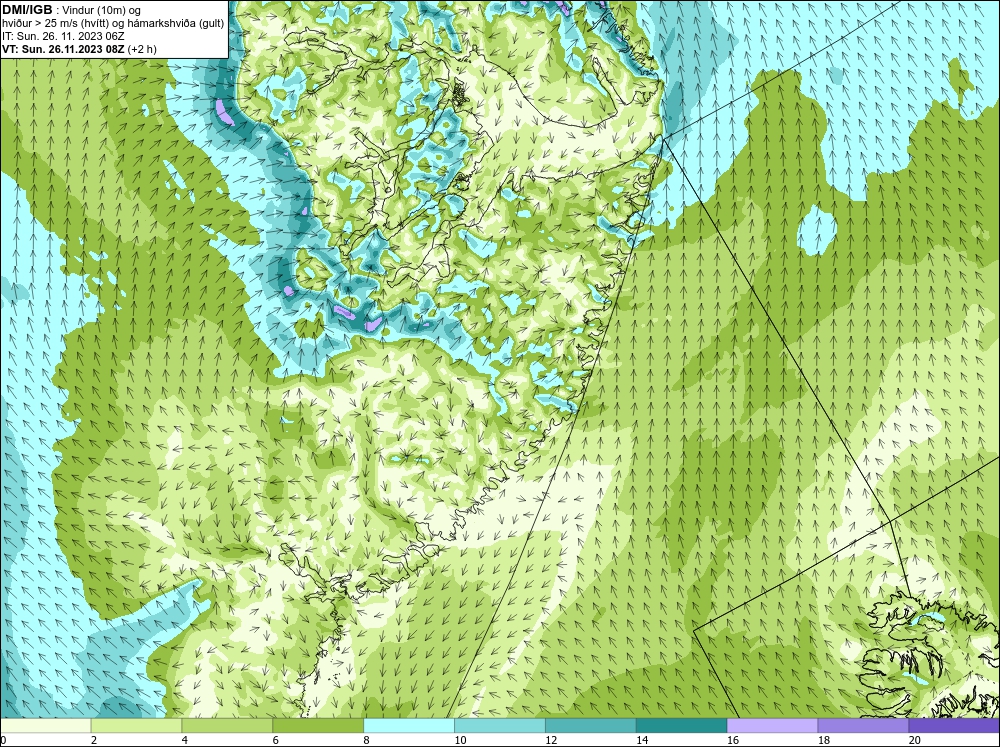Viewport: 1000px width, 747px height.
Task: Click the 4–6 m/s green legend swatch
Action: tap(227, 726)
